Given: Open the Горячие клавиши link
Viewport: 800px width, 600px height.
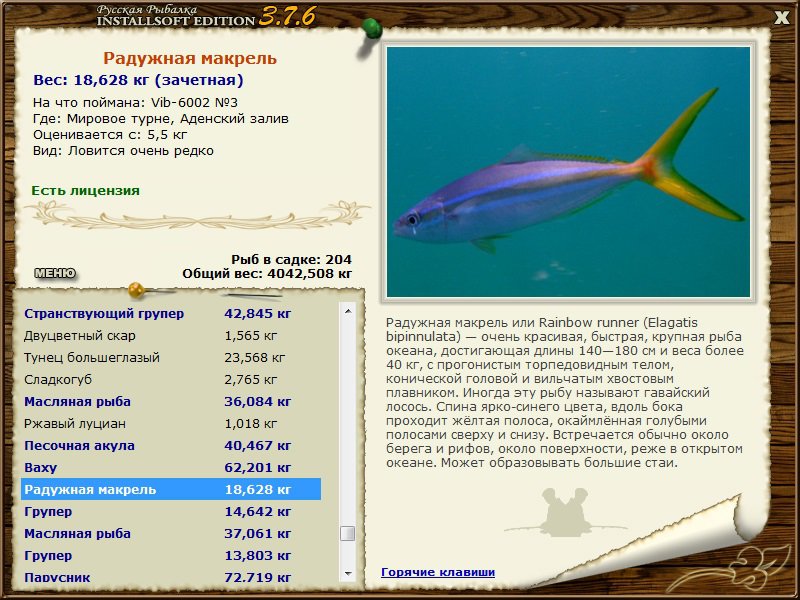Looking at the screenshot, I should coord(438,572).
